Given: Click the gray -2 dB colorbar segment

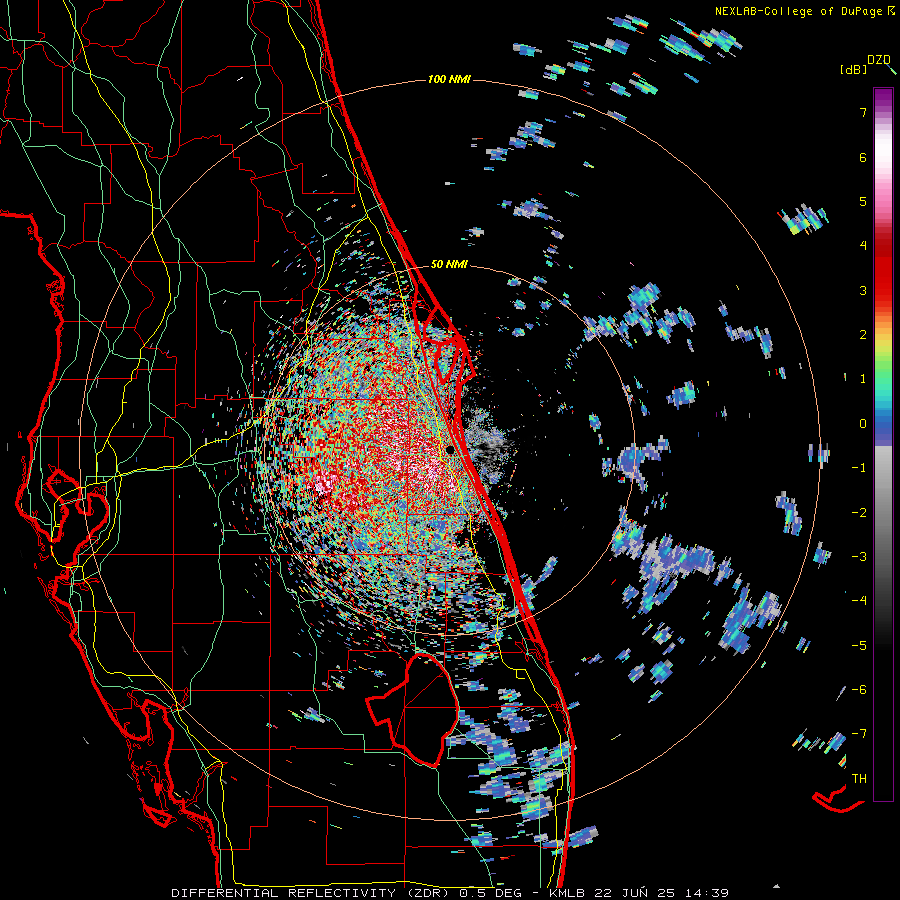Looking at the screenshot, I should pos(883,512).
